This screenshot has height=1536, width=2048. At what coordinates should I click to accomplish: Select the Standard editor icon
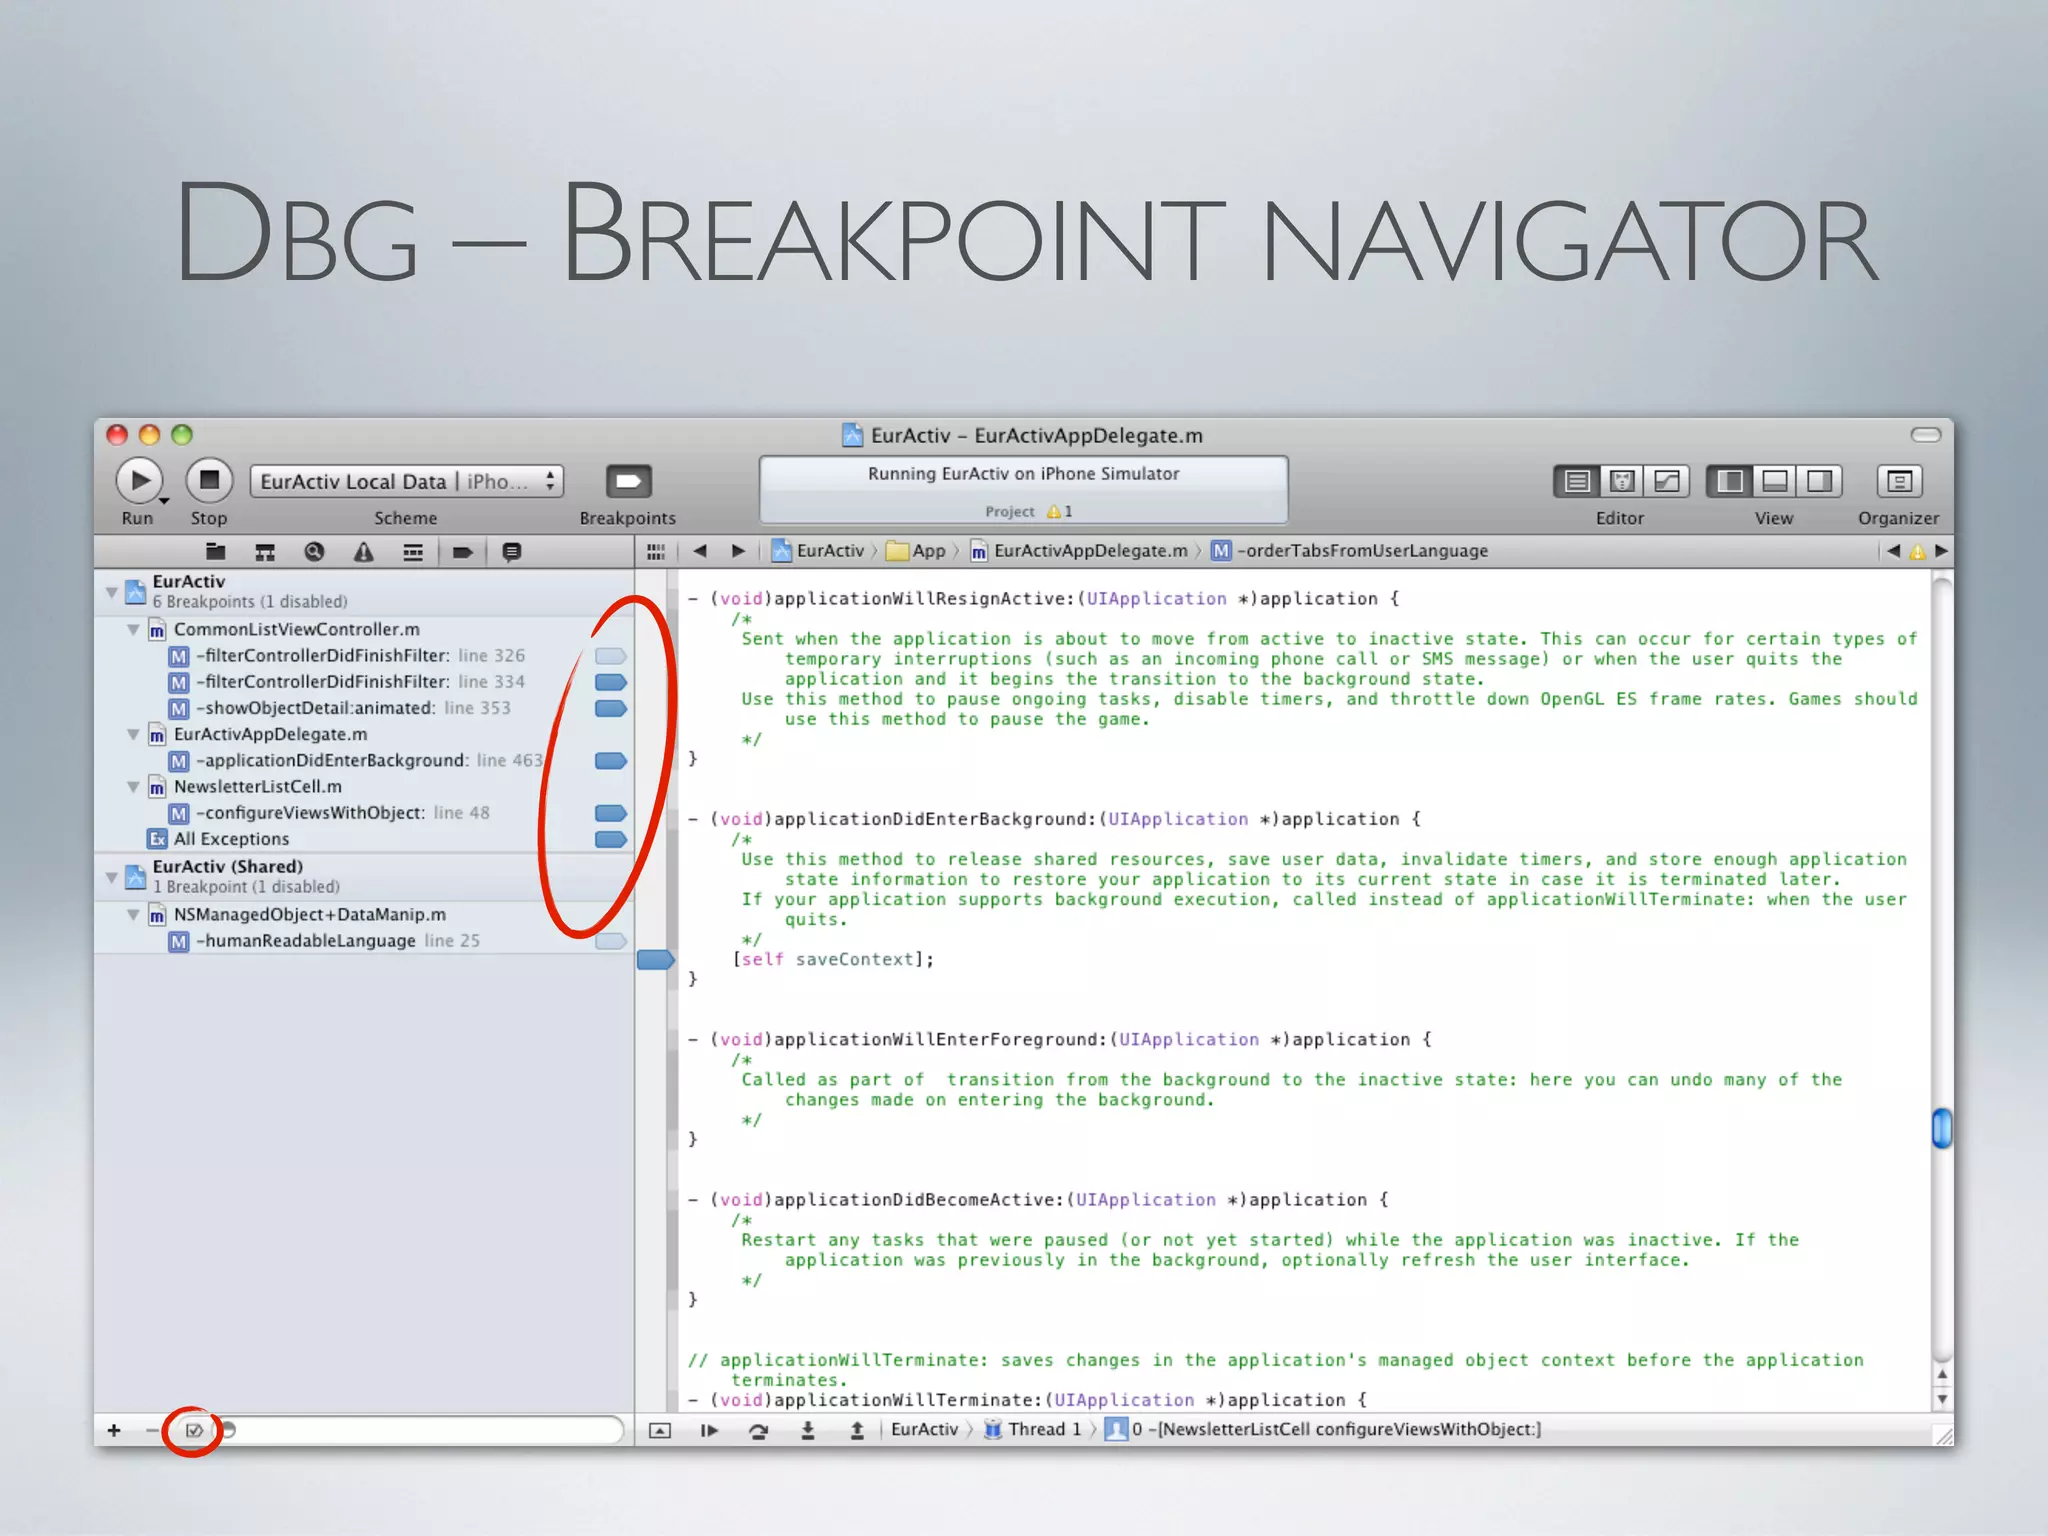(1577, 481)
